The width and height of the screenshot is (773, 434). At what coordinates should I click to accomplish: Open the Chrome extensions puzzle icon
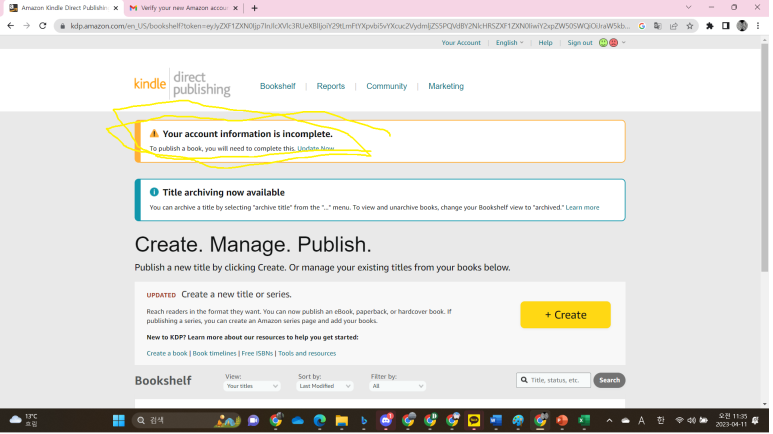(x=710, y=26)
